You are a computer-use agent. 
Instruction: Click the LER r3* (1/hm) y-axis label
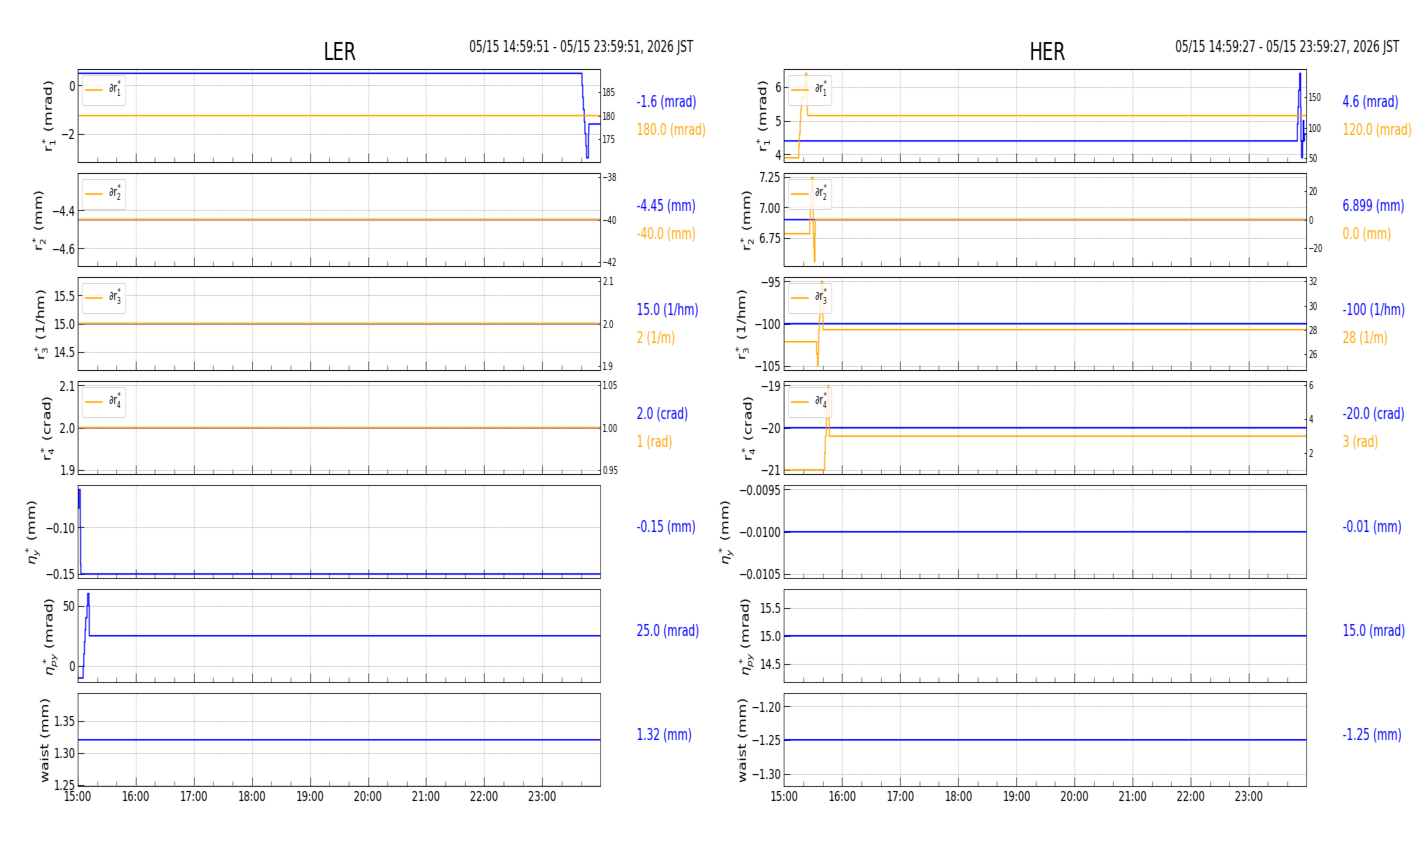point(40,324)
